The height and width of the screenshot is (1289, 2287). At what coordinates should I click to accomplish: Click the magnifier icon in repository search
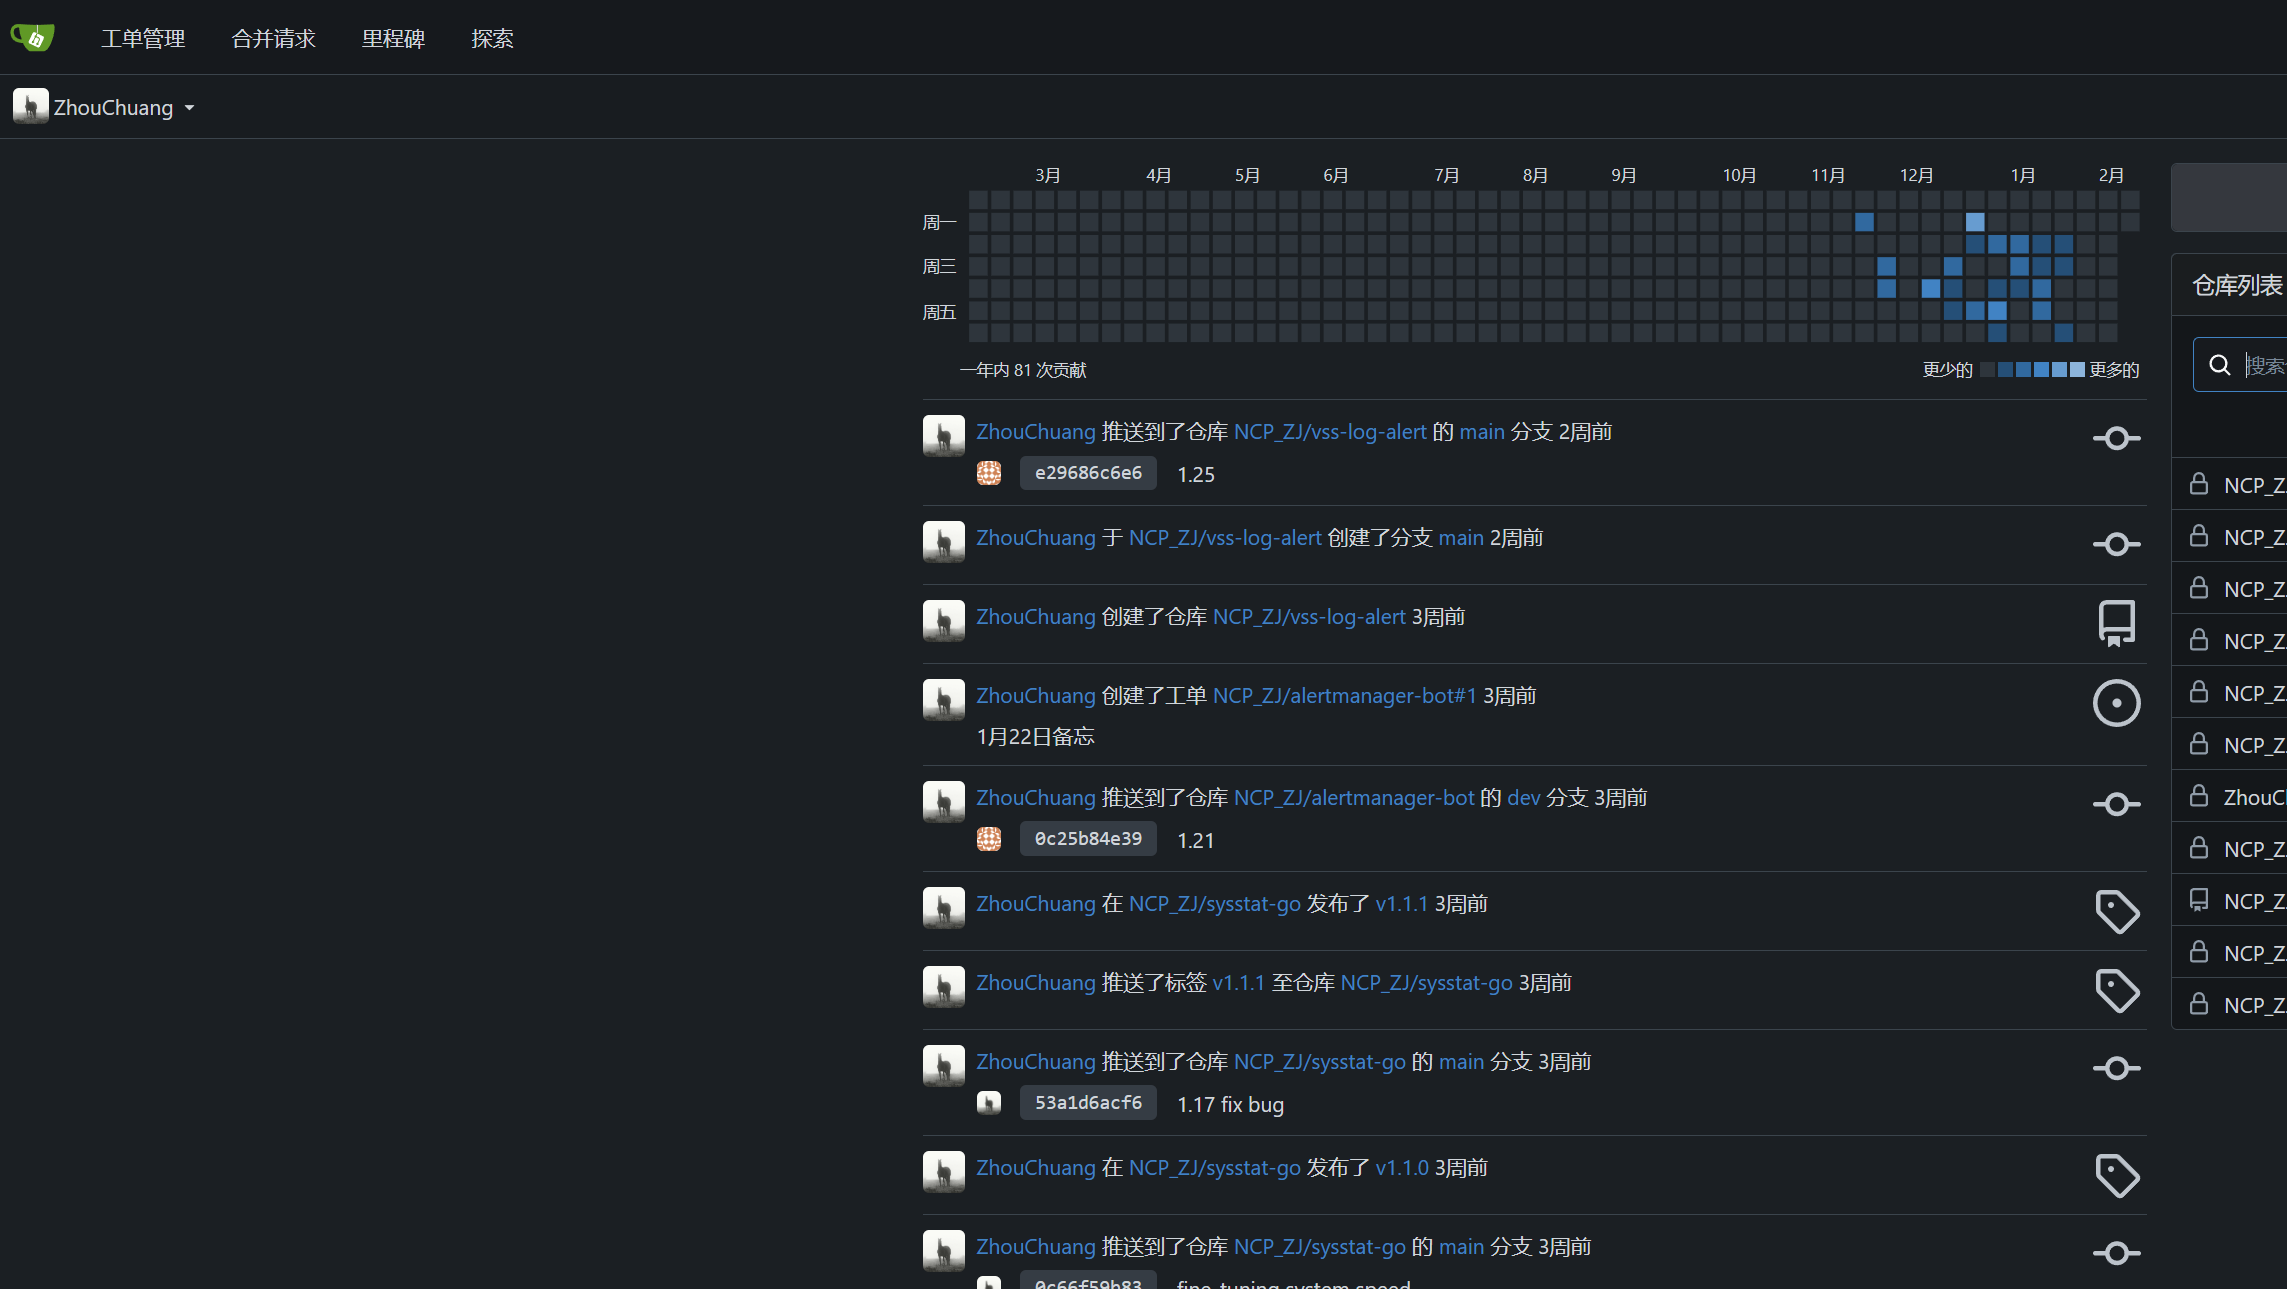pos(2219,365)
